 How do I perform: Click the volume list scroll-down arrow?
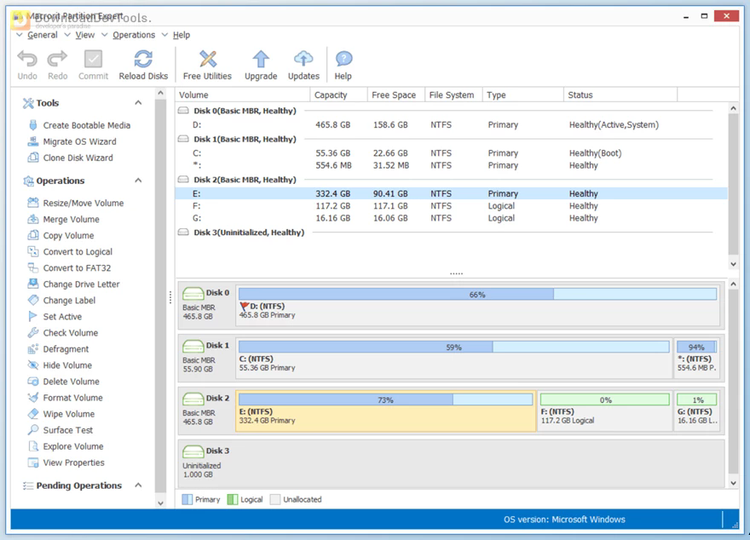[x=733, y=264]
